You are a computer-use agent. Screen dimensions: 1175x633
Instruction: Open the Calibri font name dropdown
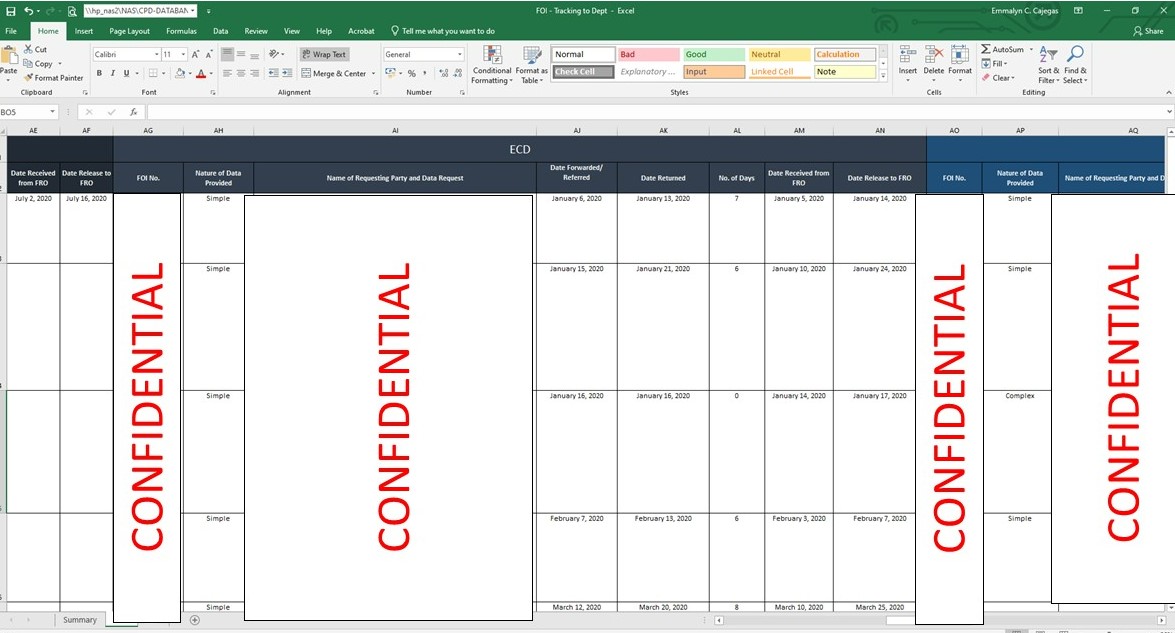(x=157, y=54)
